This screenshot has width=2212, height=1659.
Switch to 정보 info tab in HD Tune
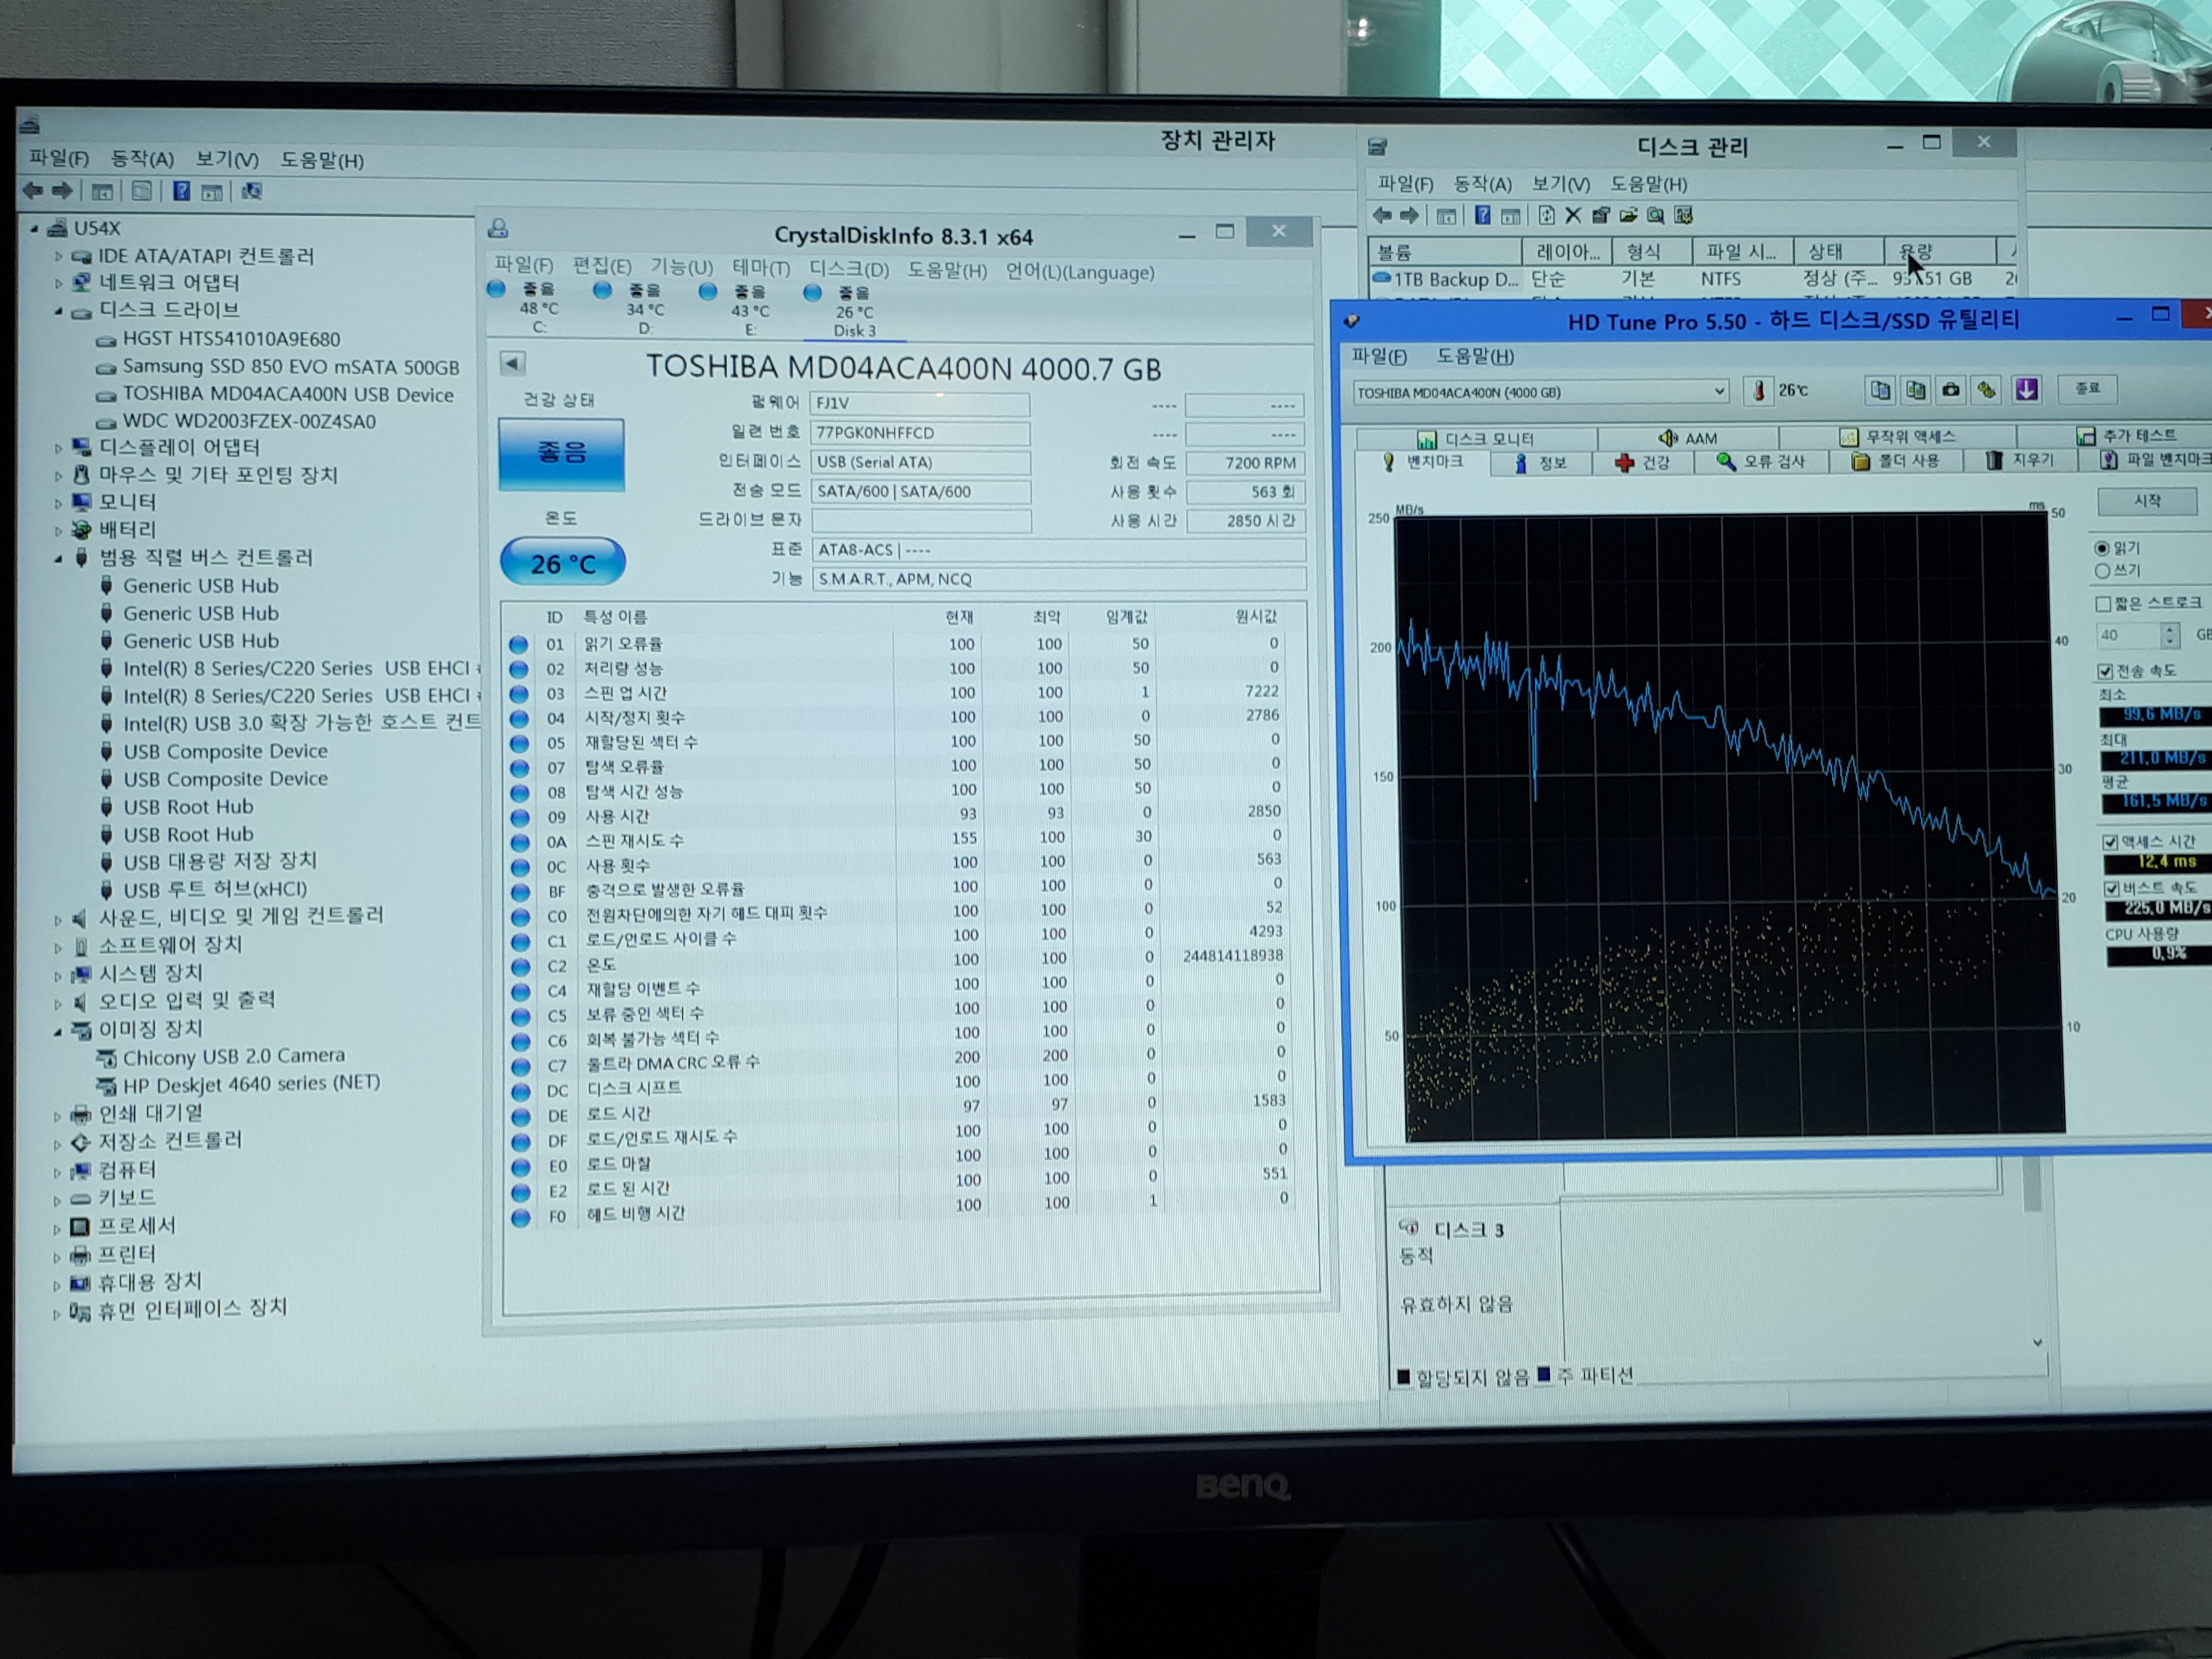point(1541,463)
